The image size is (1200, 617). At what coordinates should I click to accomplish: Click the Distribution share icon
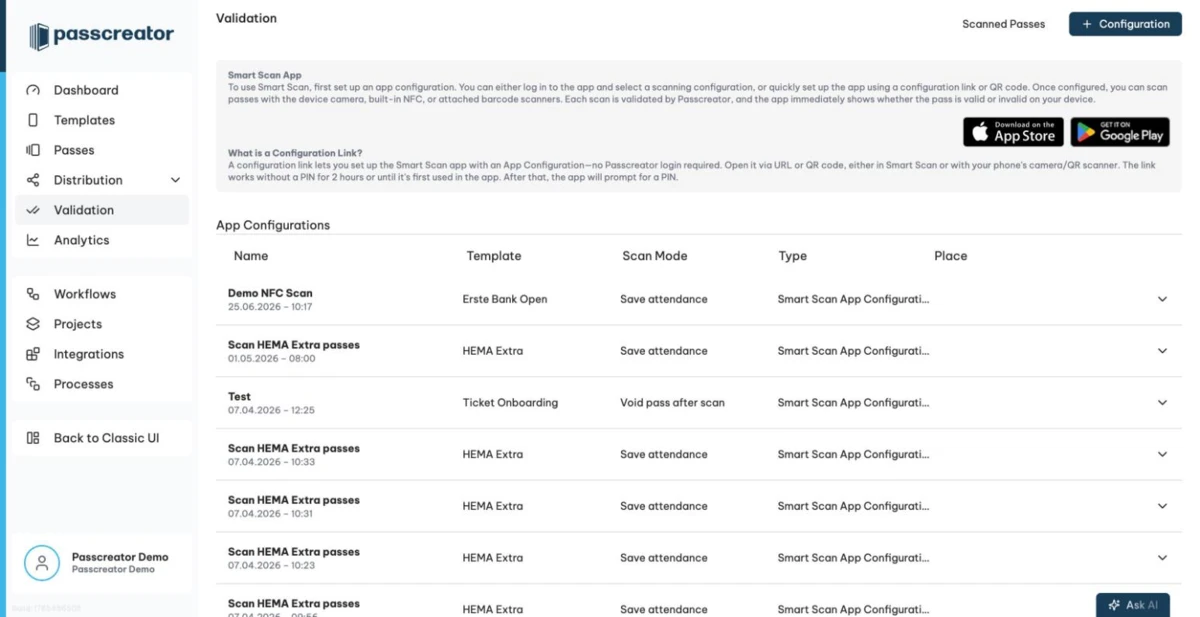click(33, 180)
